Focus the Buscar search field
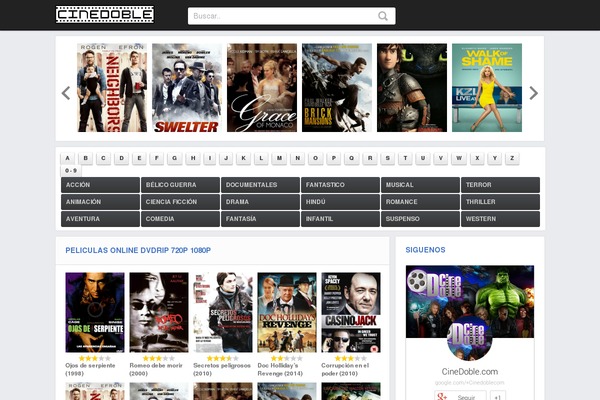The width and height of the screenshot is (600, 400). click(292, 16)
